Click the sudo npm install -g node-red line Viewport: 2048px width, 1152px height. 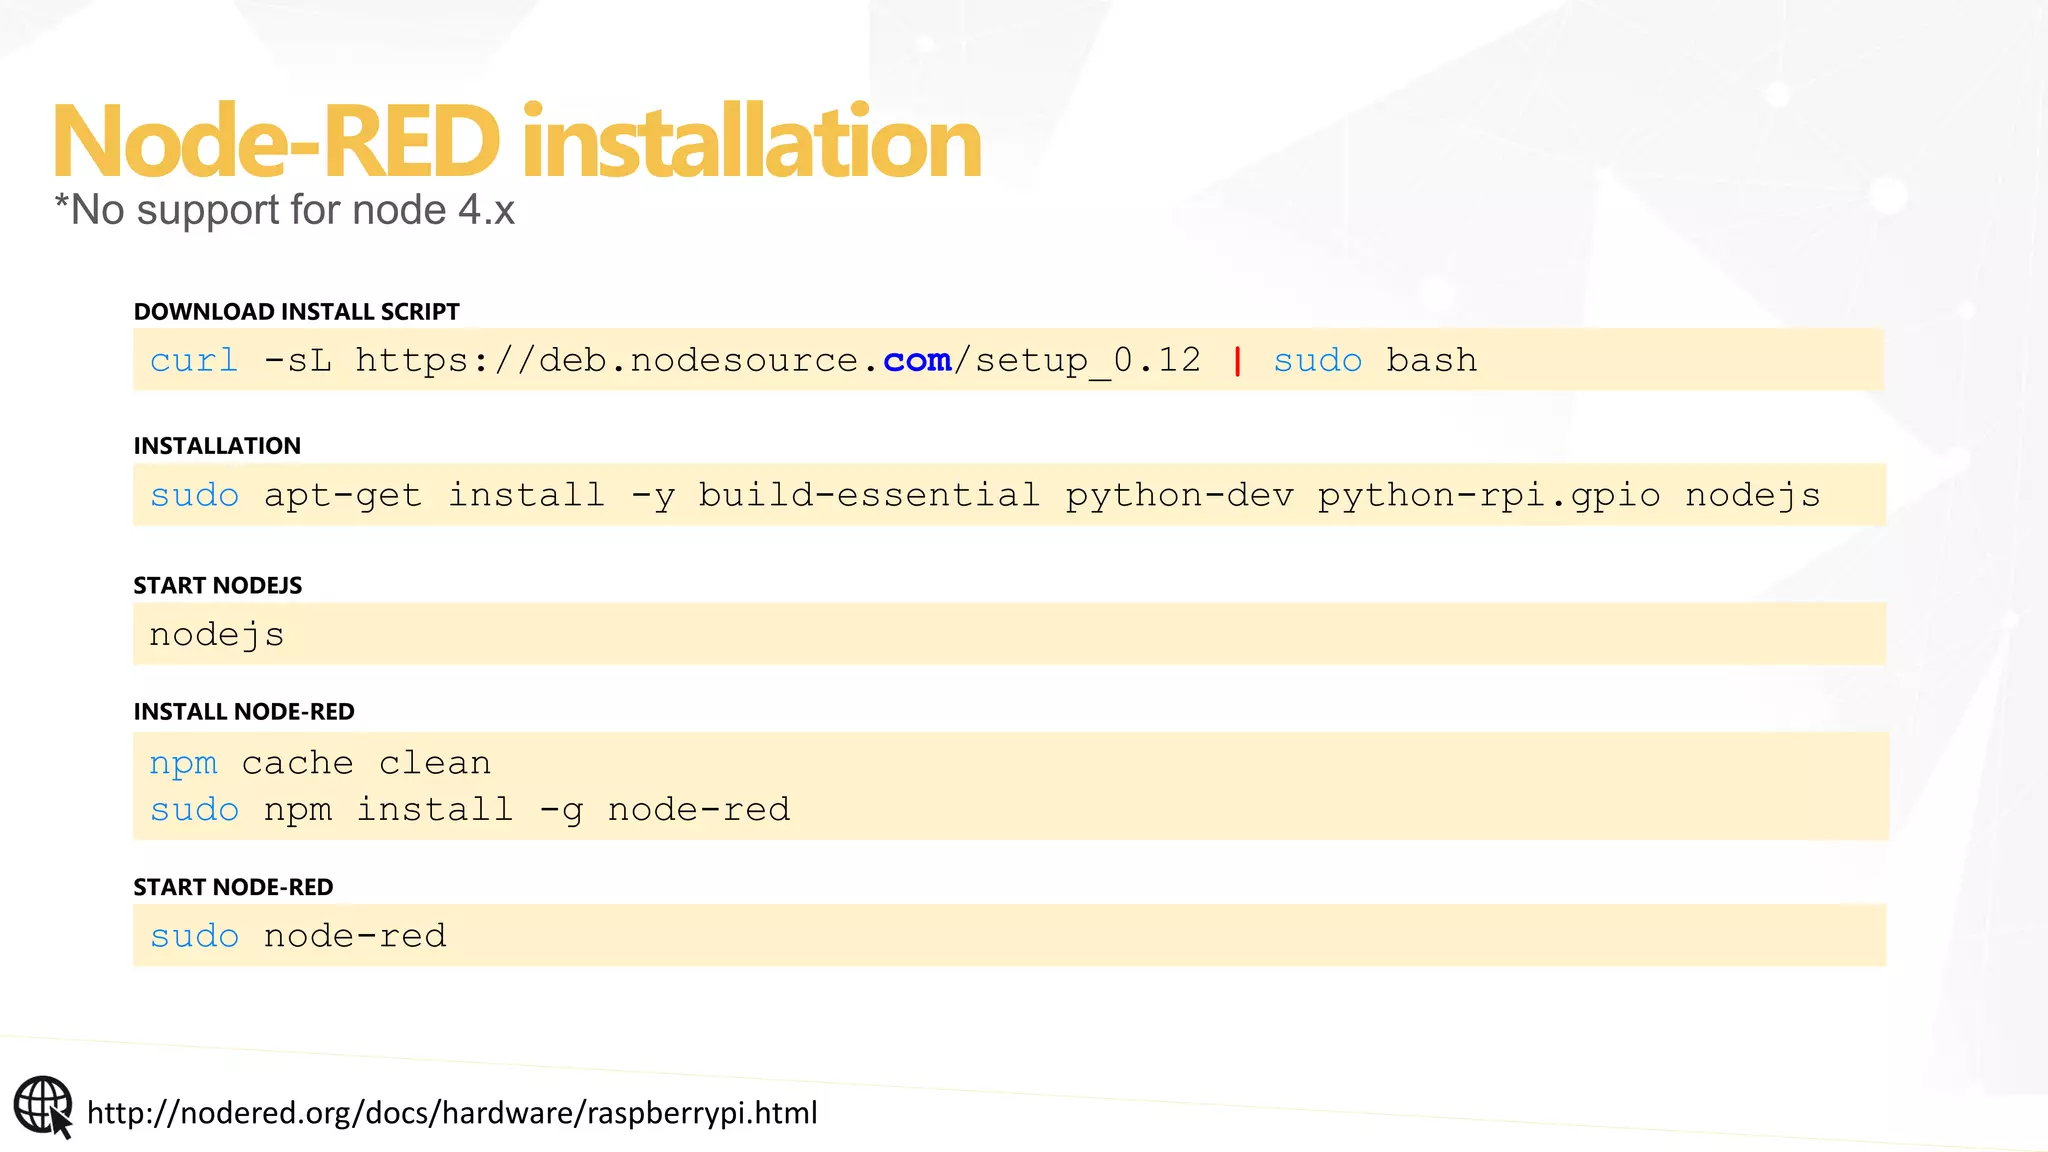[x=470, y=810]
